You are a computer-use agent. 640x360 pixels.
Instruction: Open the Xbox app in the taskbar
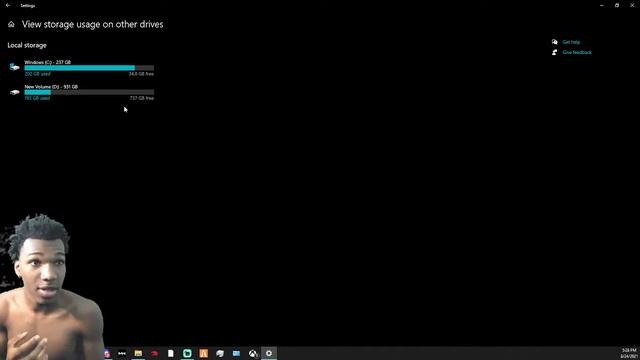pos(253,353)
